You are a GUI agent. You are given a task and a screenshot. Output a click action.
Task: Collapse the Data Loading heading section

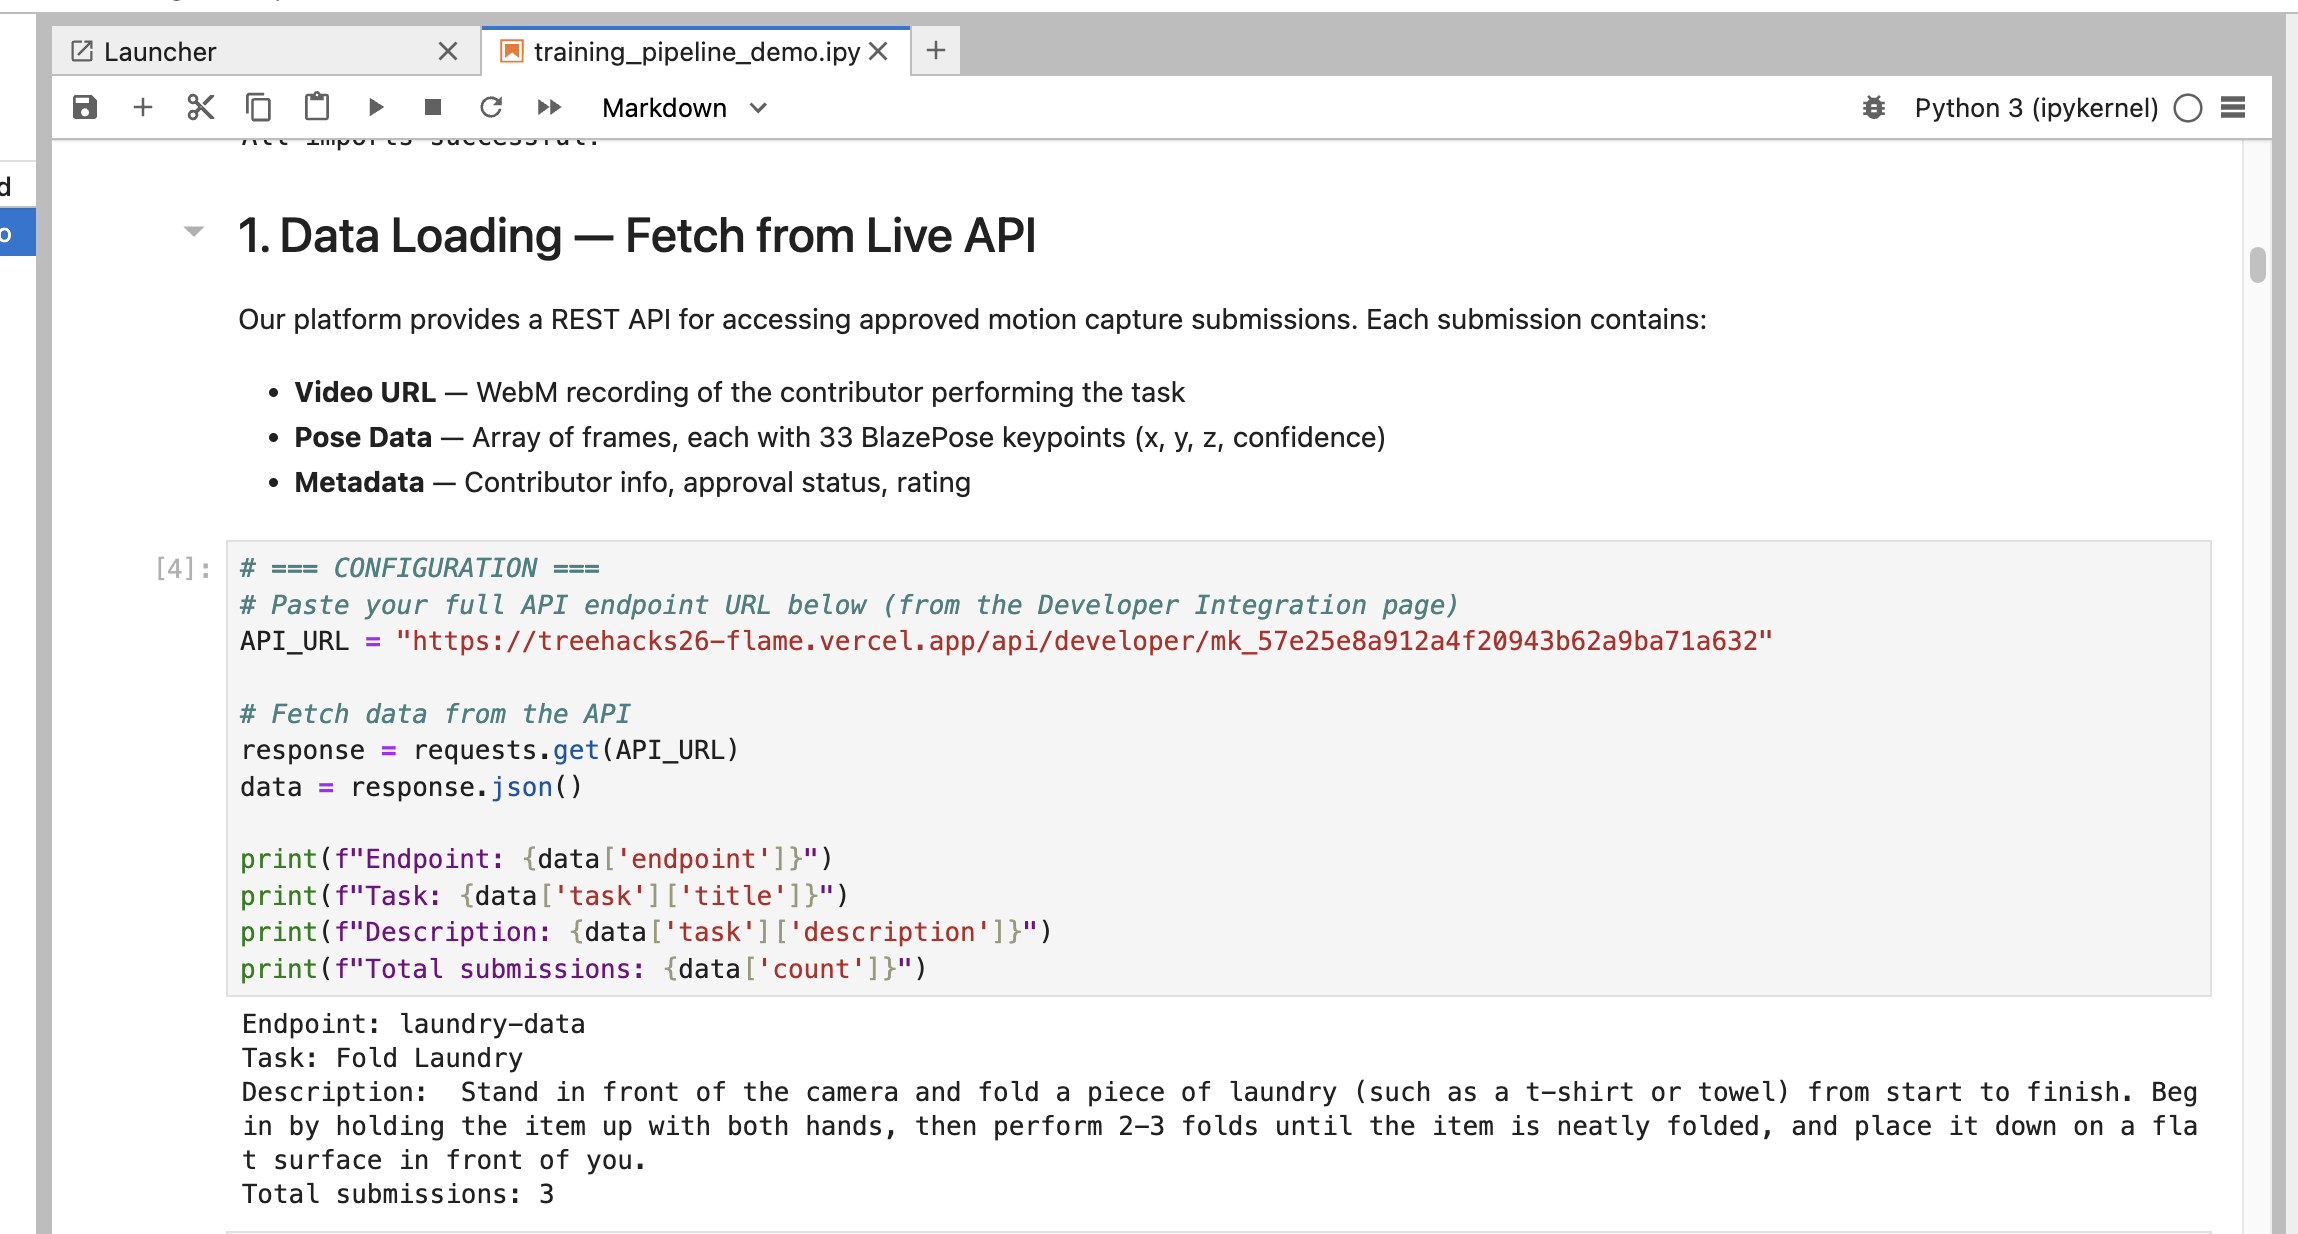pos(194,232)
